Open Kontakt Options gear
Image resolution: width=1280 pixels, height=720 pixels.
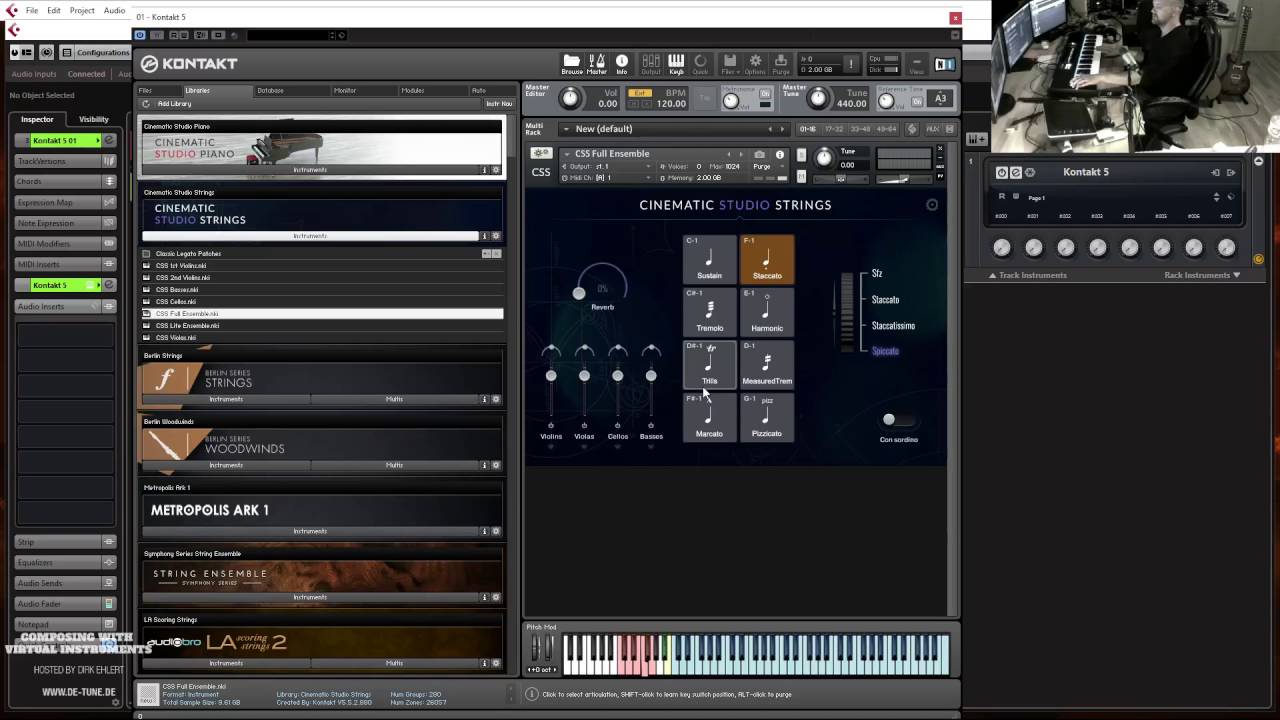click(755, 64)
